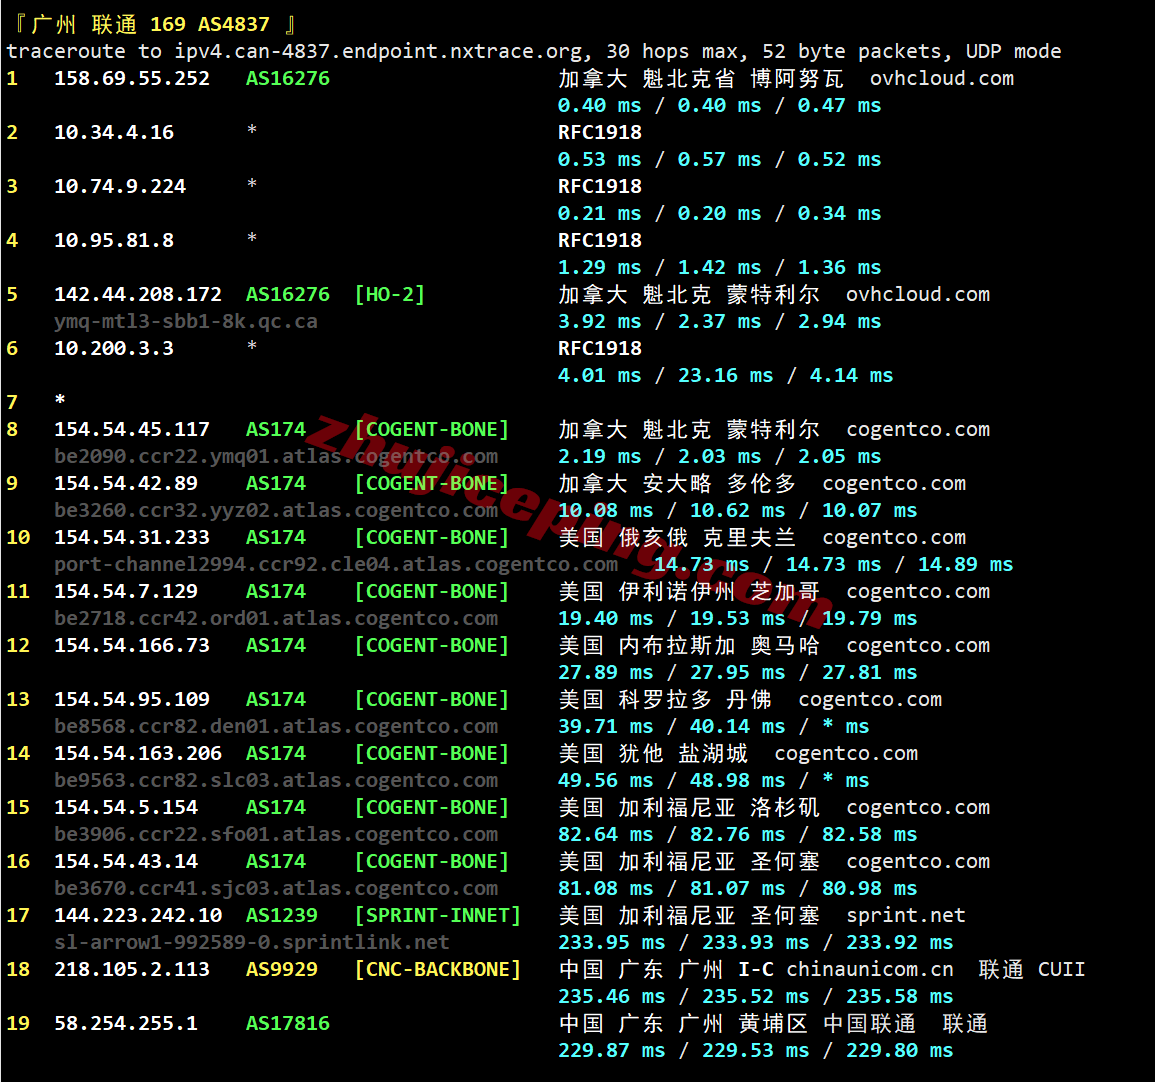Click the CNC-BACKBONE tag on hop 18
Image resolution: width=1155 pixels, height=1082 pixels.
pyautogui.click(x=437, y=969)
